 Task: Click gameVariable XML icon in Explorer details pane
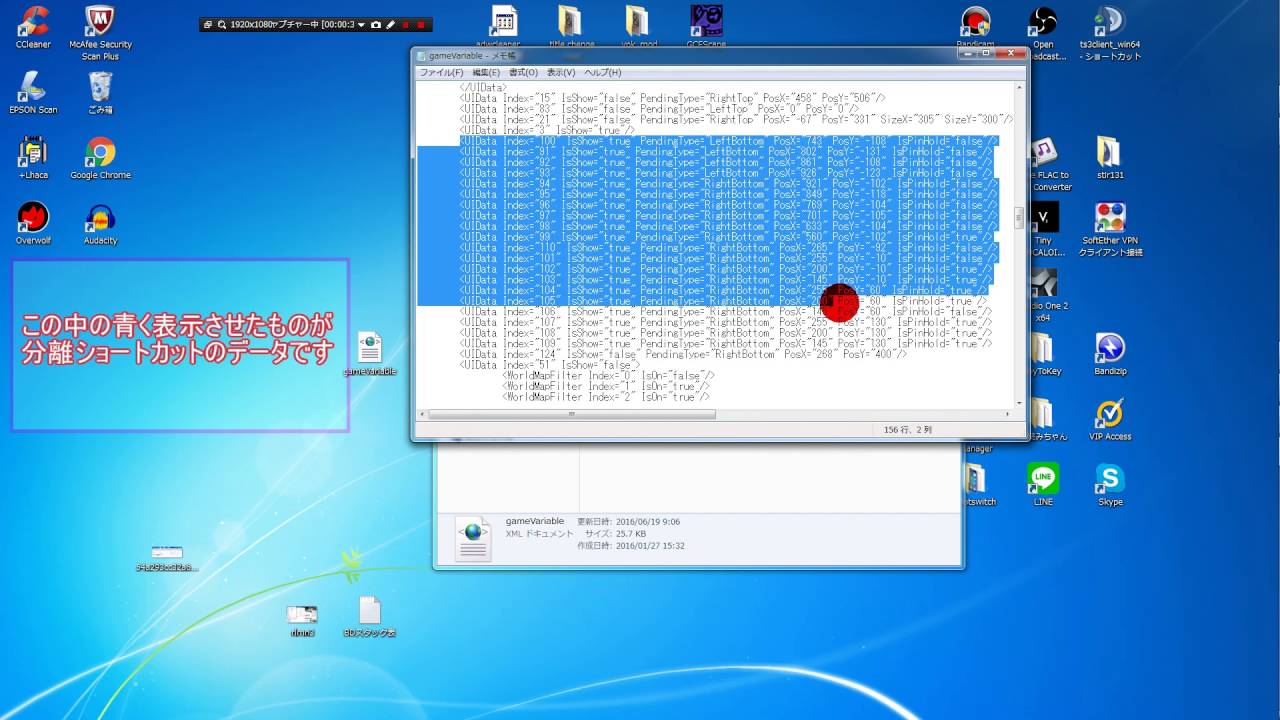(x=473, y=537)
